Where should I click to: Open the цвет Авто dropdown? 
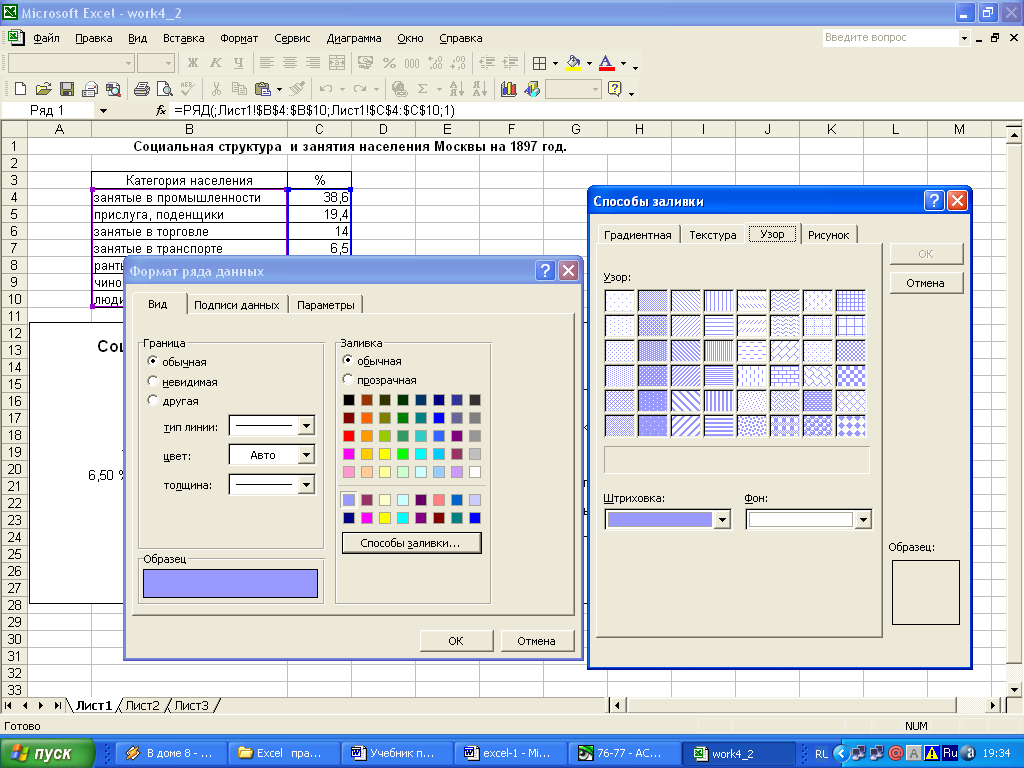pyautogui.click(x=306, y=455)
